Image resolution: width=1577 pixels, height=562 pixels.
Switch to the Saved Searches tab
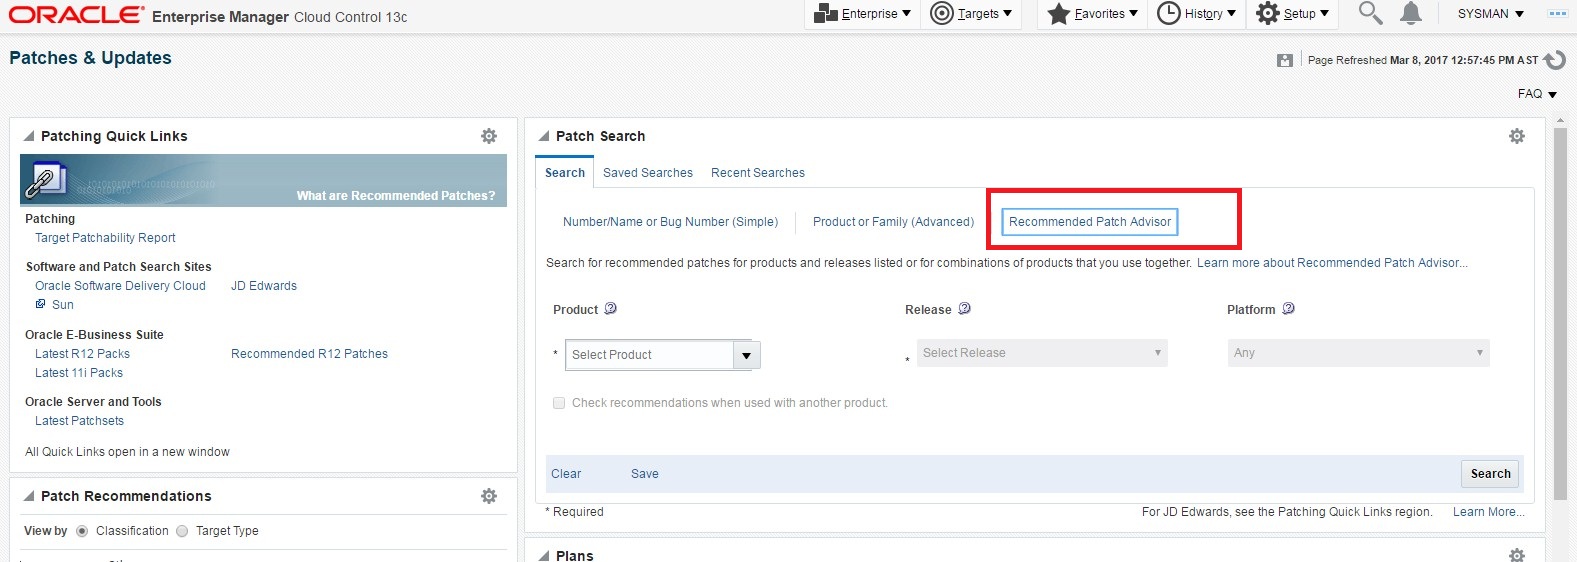coord(647,173)
